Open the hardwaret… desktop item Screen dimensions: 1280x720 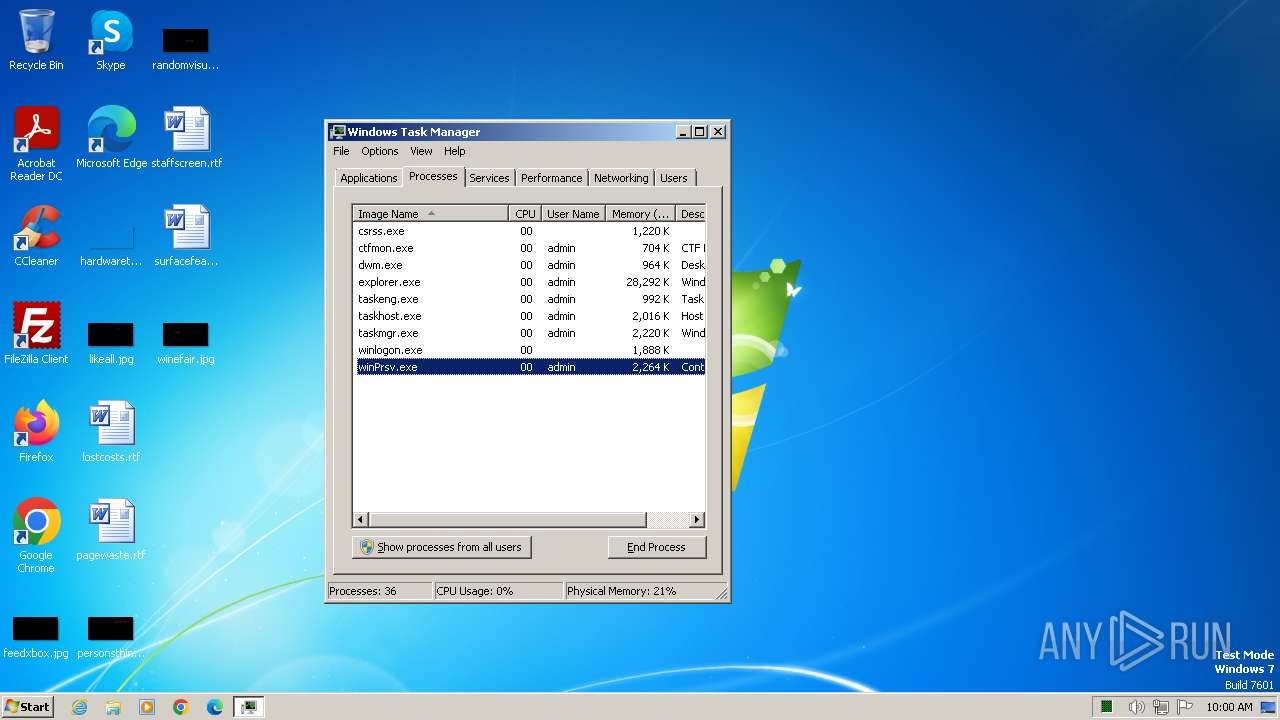(x=111, y=245)
